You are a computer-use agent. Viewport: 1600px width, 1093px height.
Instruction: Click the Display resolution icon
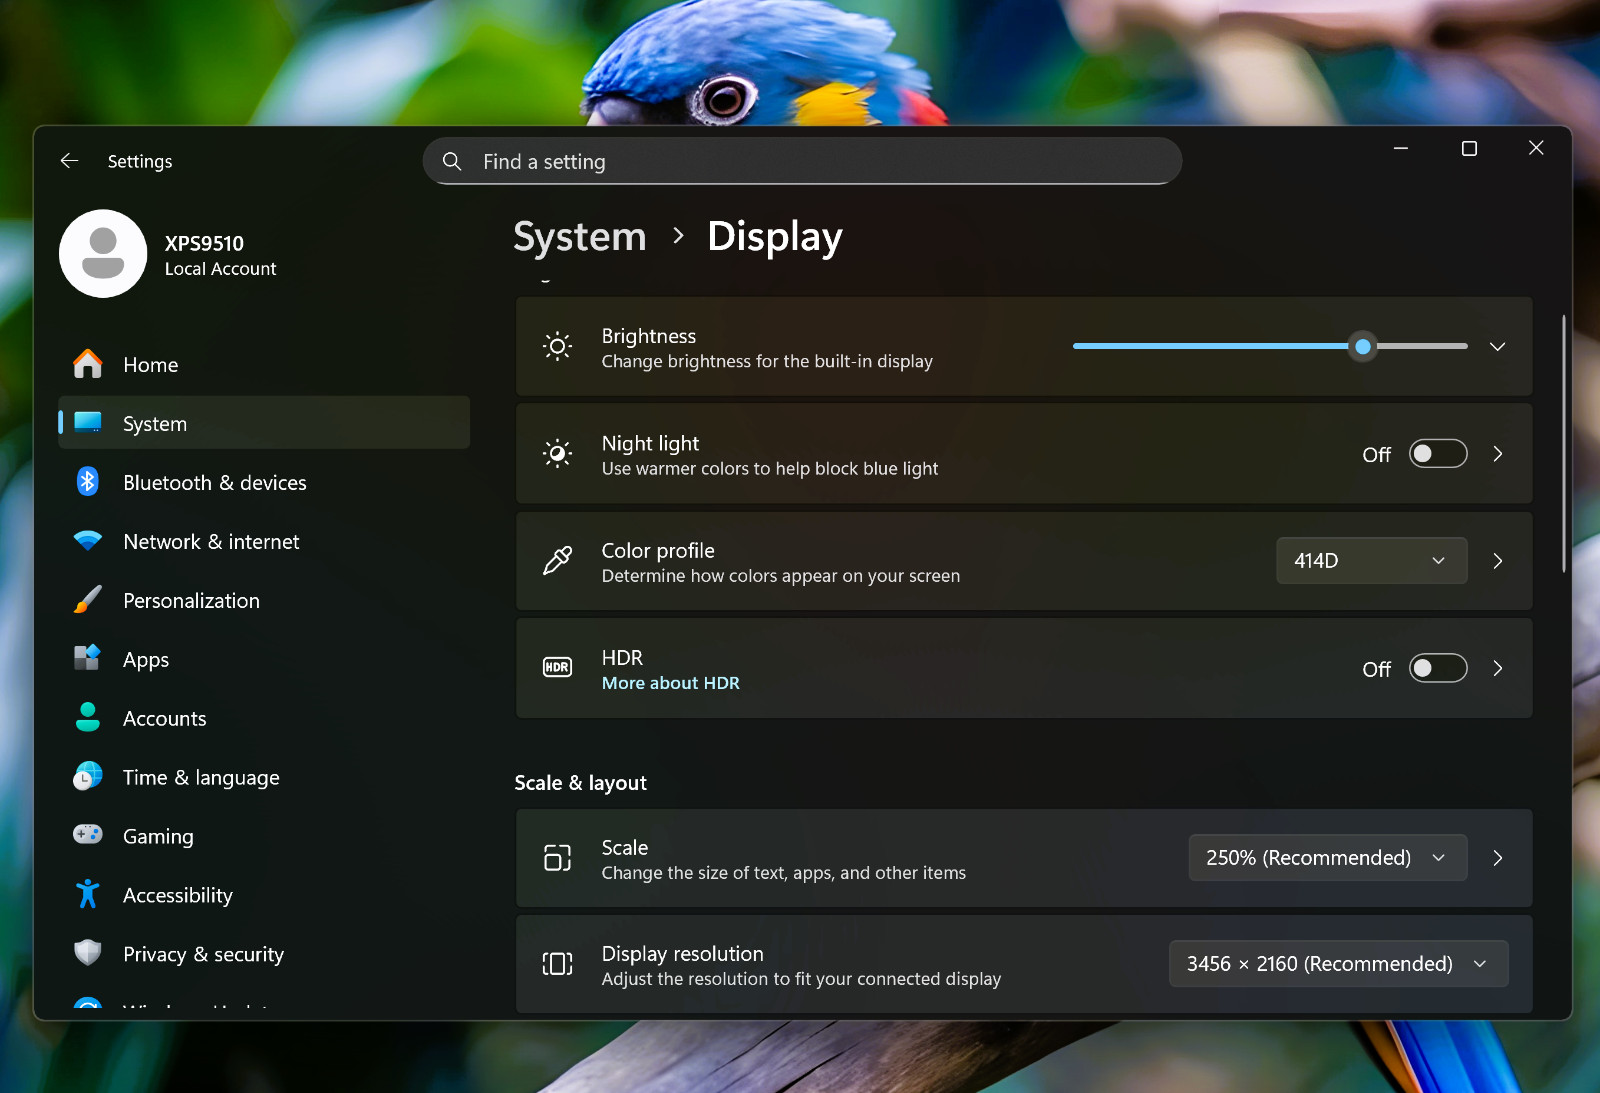[558, 964]
